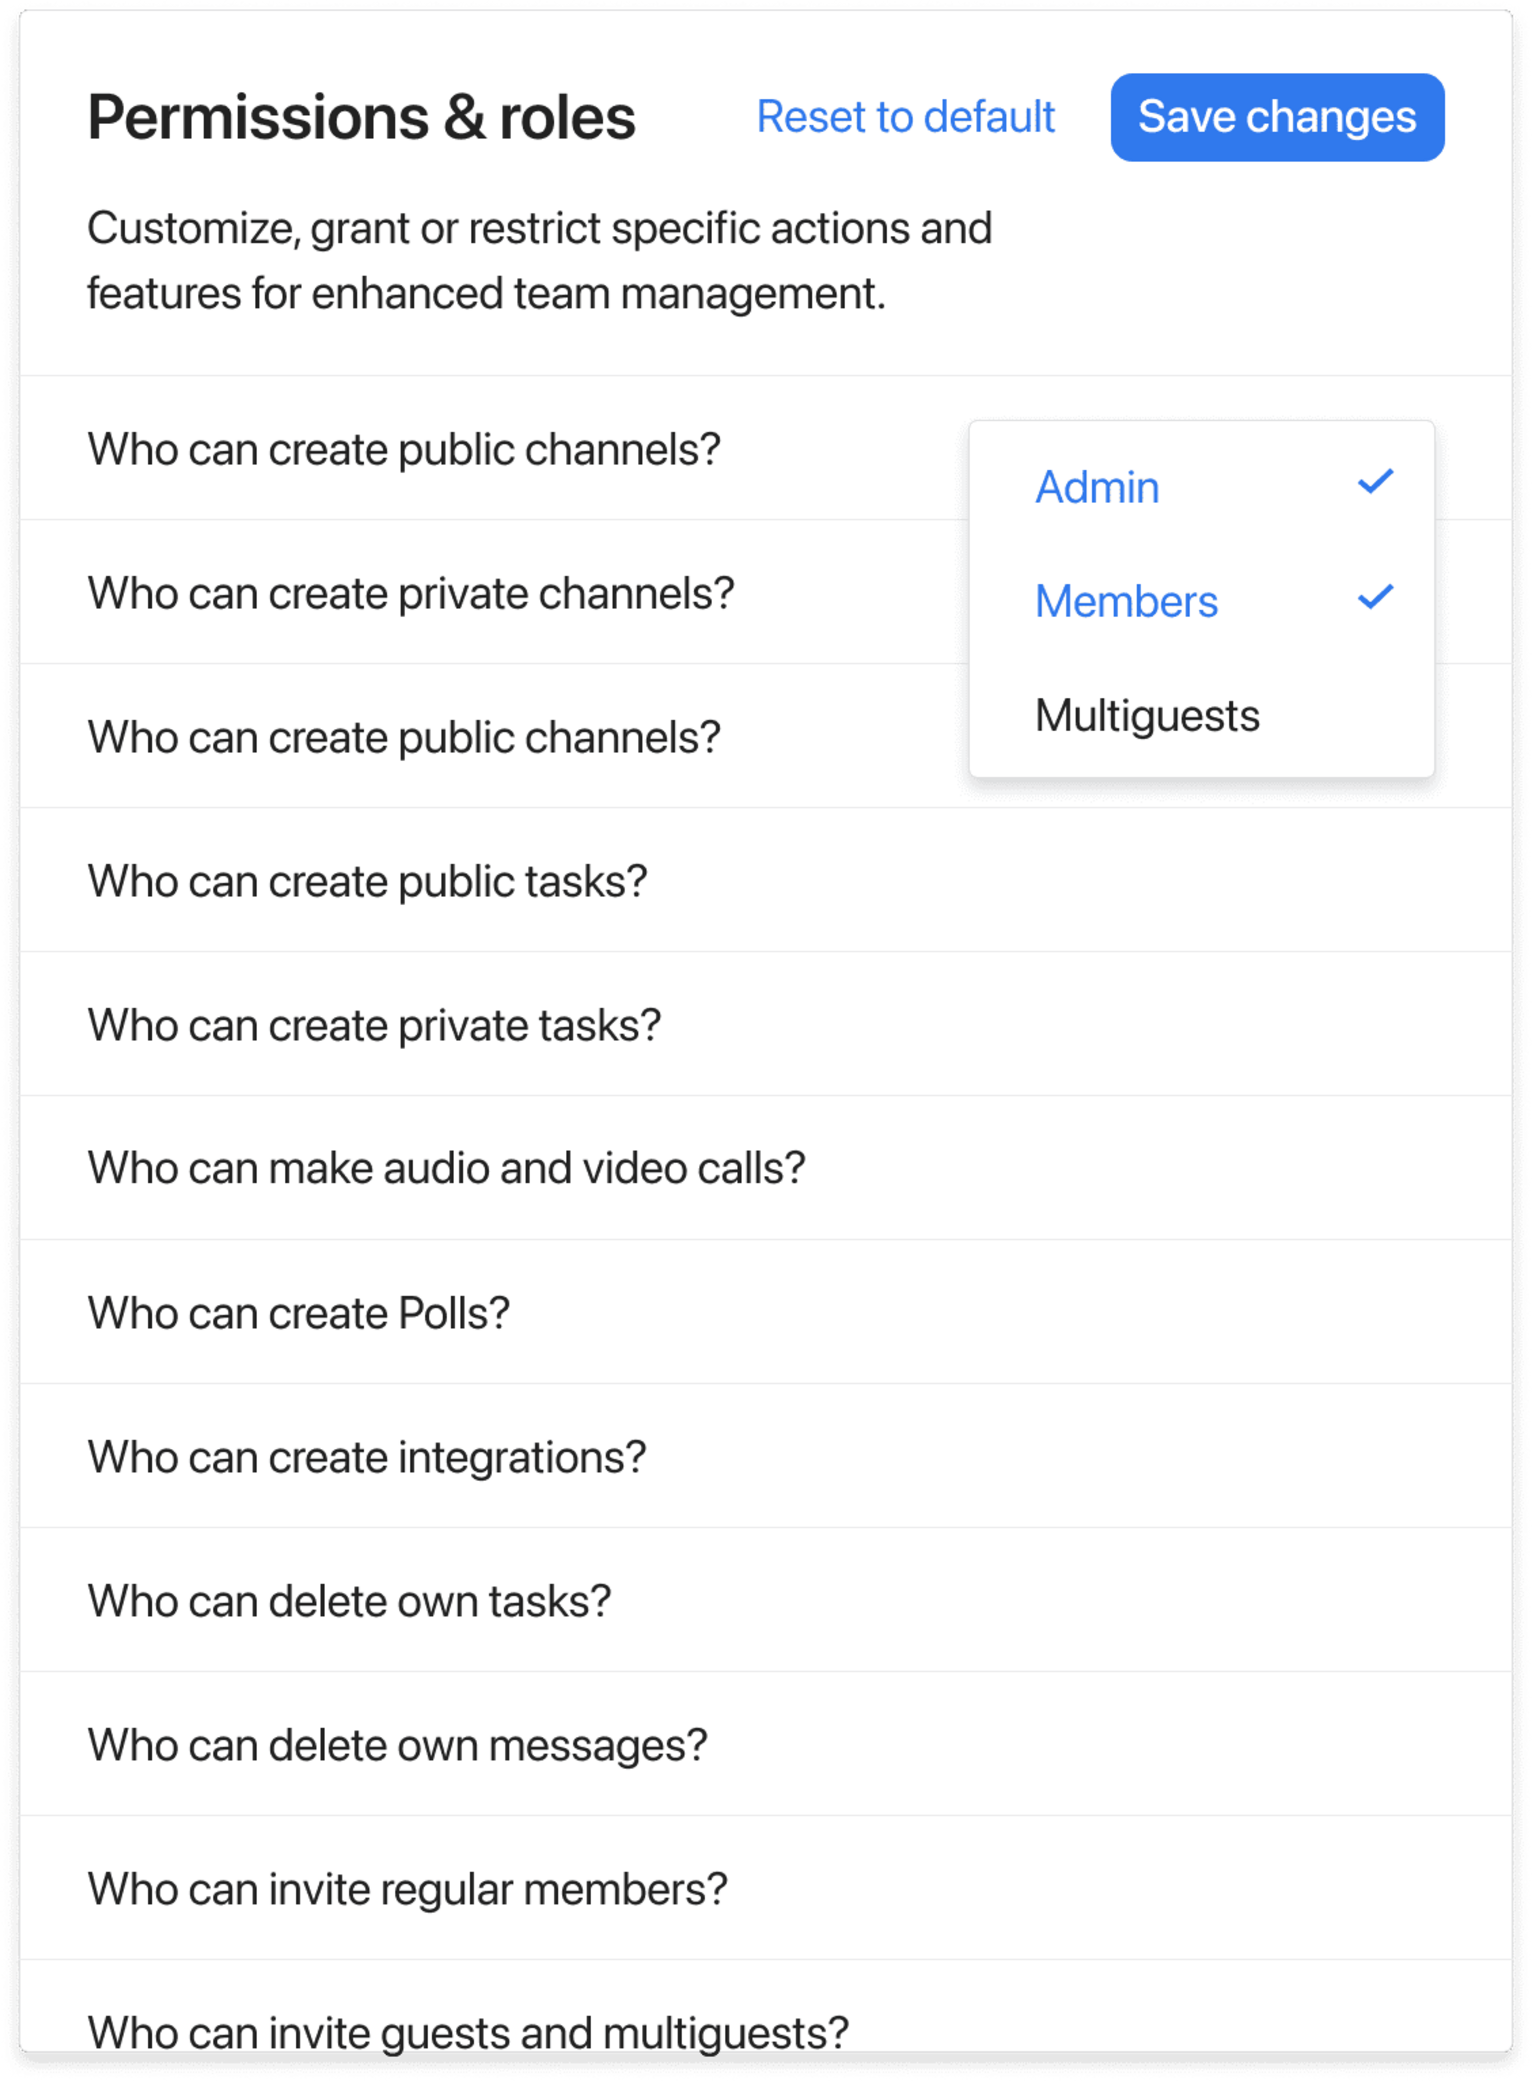Open the invite regular members permission setting
The image size is (1532, 2081).
(x=405, y=1888)
